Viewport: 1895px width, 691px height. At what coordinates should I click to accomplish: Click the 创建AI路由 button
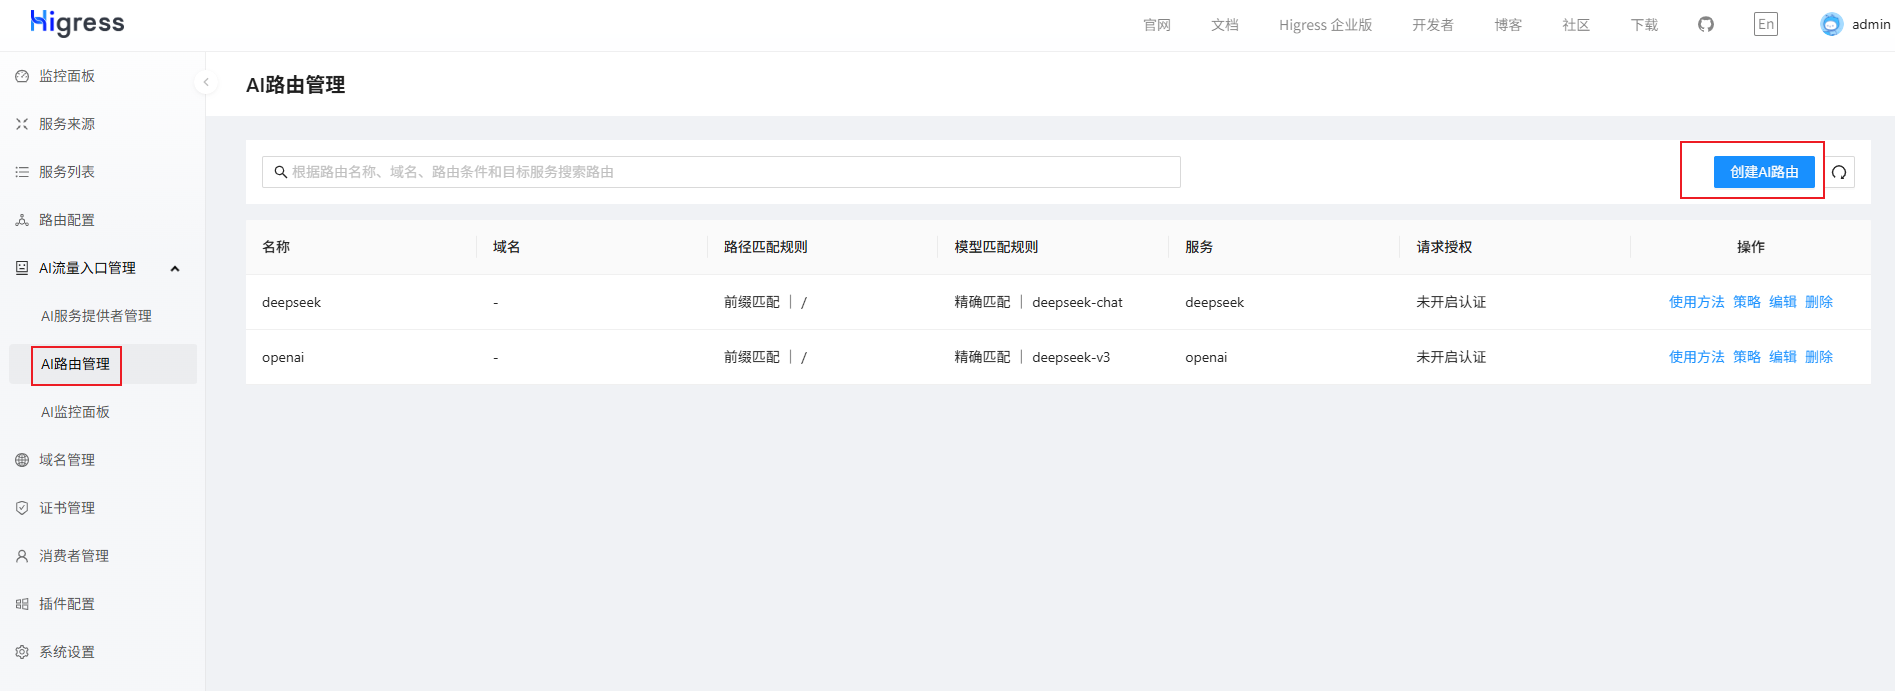click(x=1764, y=172)
